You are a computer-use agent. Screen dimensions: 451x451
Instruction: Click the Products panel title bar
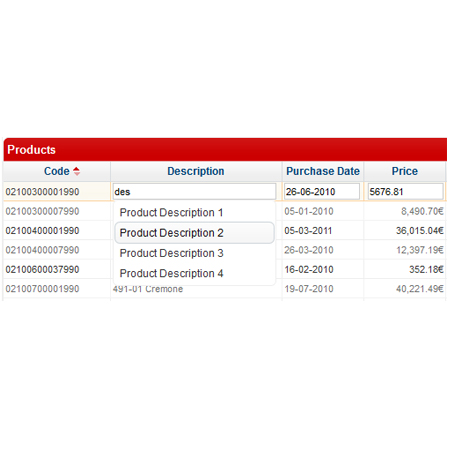pyautogui.click(x=225, y=150)
